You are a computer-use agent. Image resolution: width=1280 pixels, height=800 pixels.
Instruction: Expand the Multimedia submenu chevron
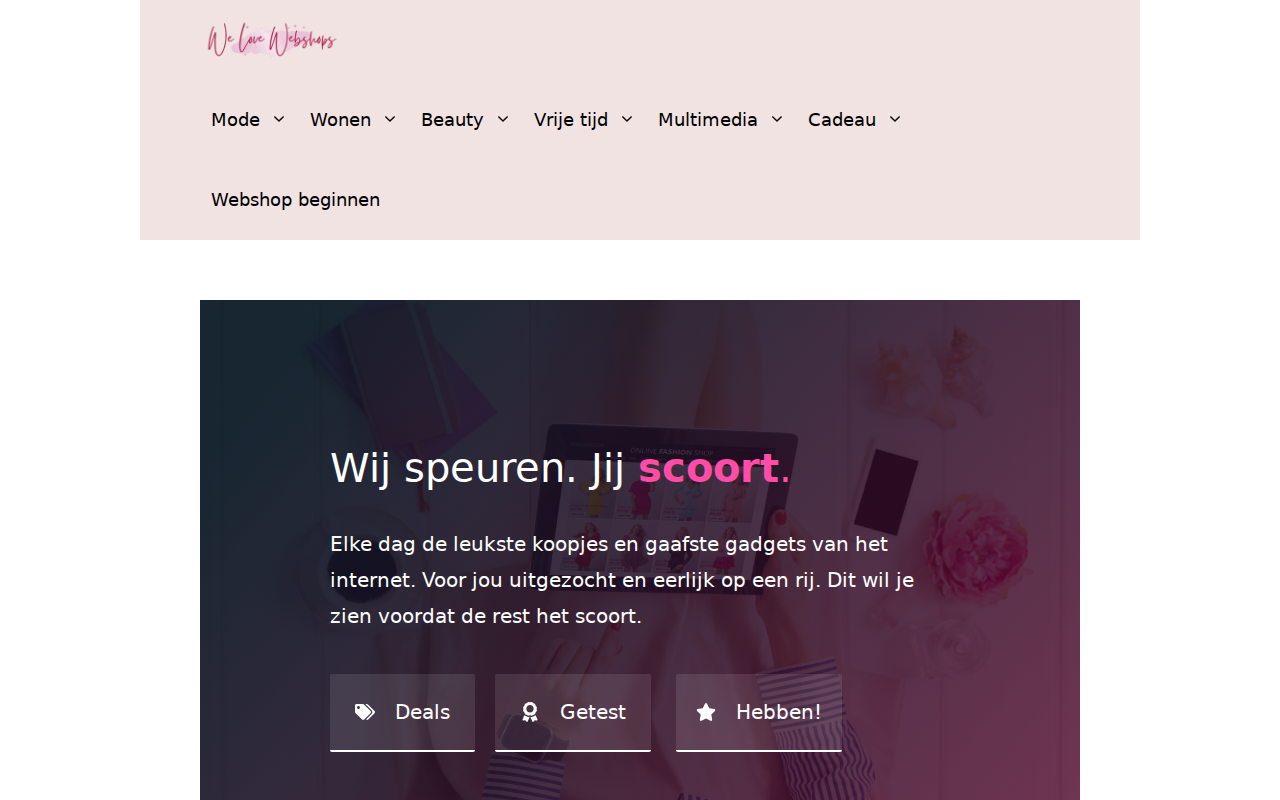click(777, 119)
